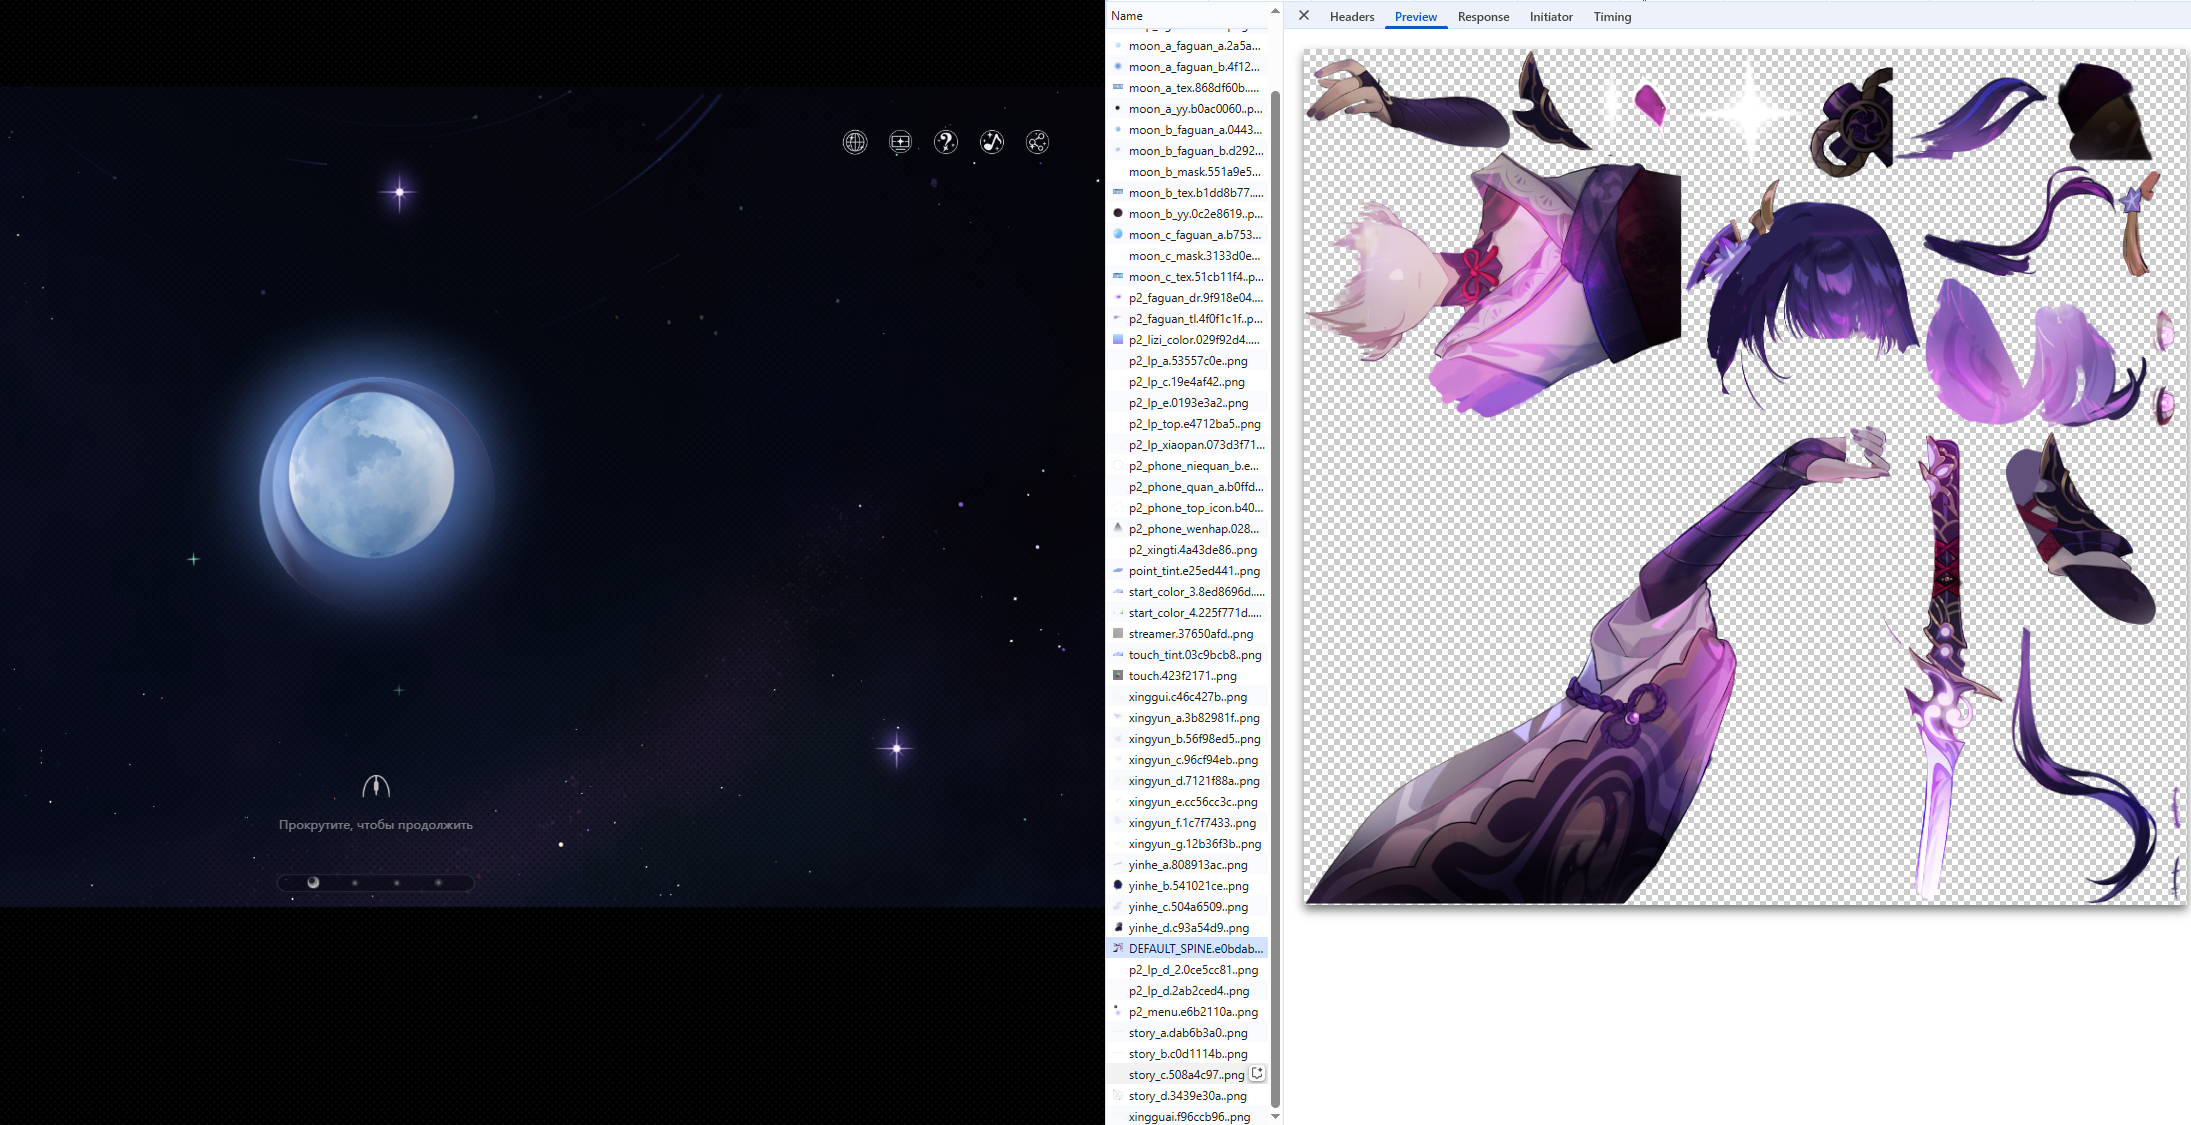The width and height of the screenshot is (2191, 1125).
Task: Select the DEFAULT_SPINE.e0bdab request row
Action: [1187, 949]
